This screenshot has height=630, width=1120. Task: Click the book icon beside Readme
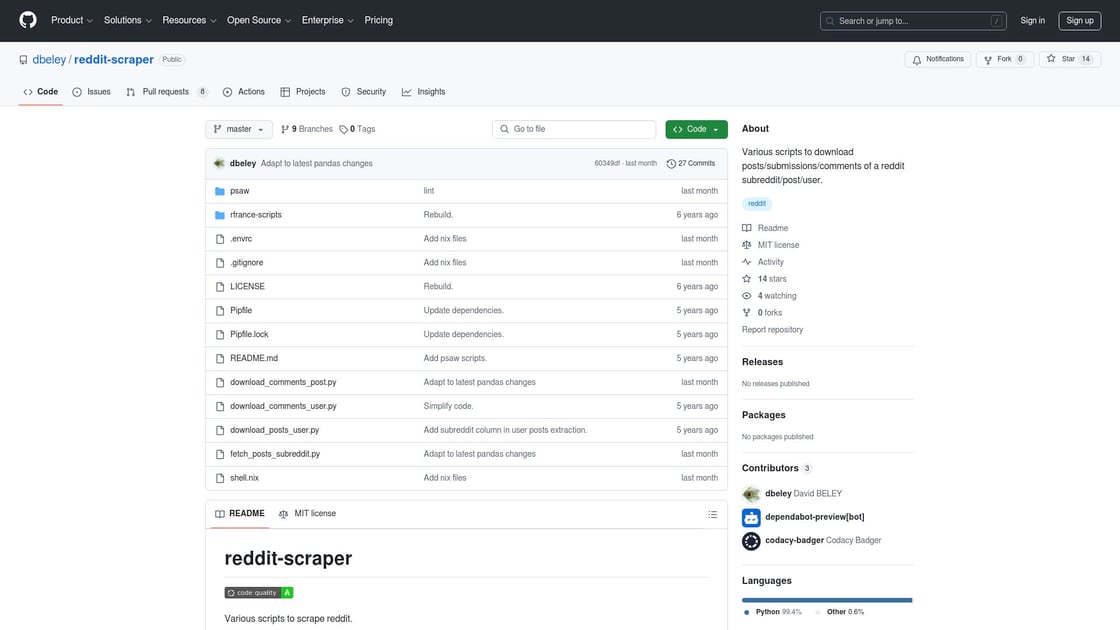pyautogui.click(x=746, y=228)
